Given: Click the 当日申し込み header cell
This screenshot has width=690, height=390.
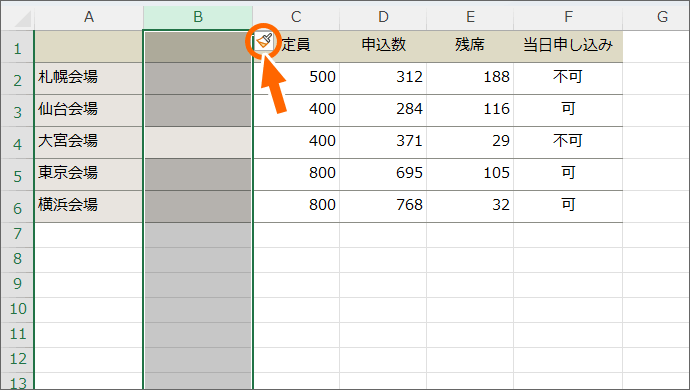Looking at the screenshot, I should 568,47.
